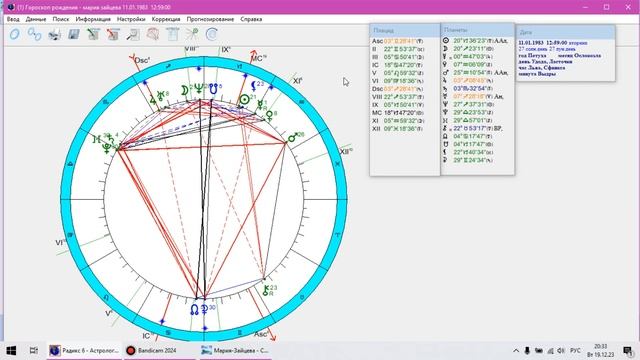Select the Mars position row in planets panel
640x360 pixels.
point(476,73)
